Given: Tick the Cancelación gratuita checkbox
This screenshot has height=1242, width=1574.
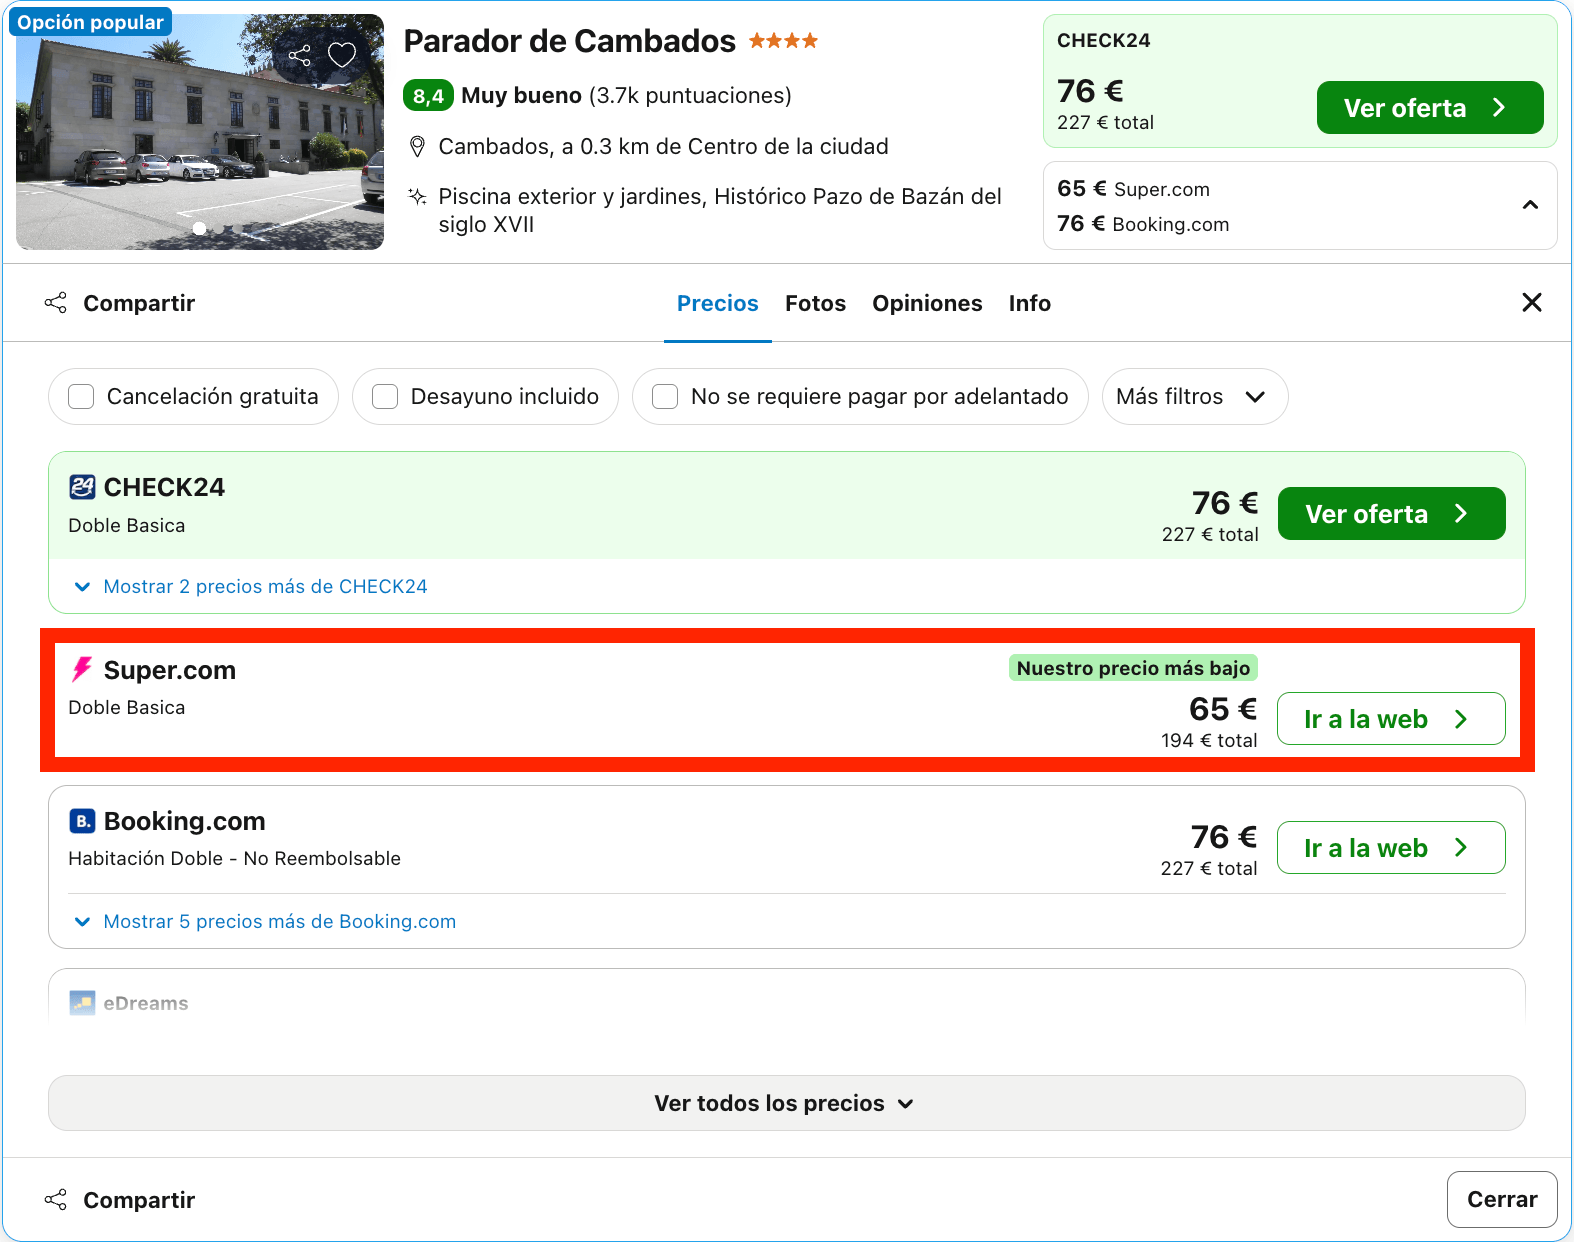Looking at the screenshot, I should coord(81,397).
